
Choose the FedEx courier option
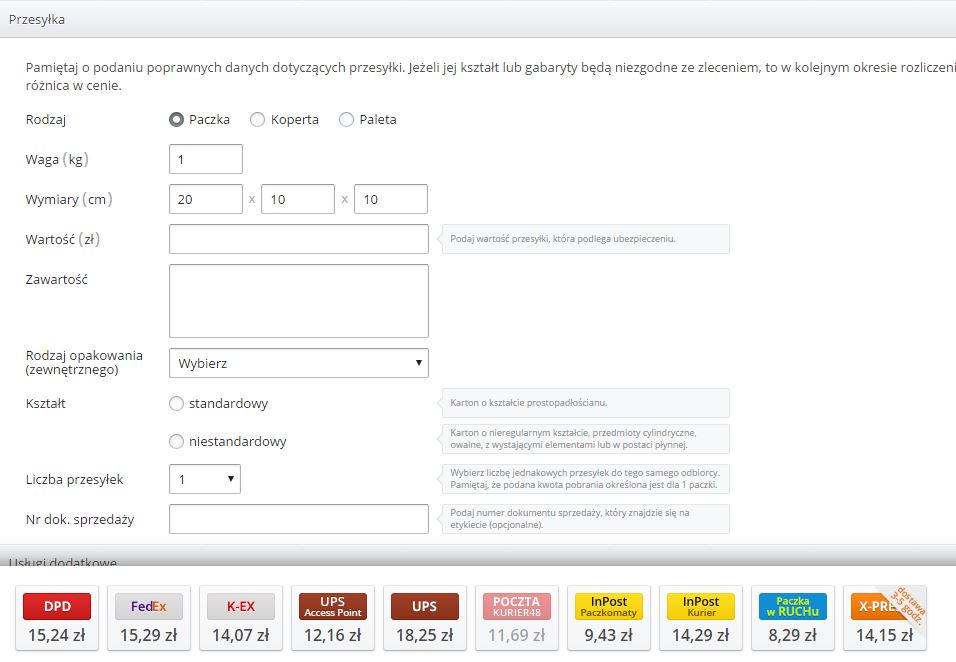point(149,607)
